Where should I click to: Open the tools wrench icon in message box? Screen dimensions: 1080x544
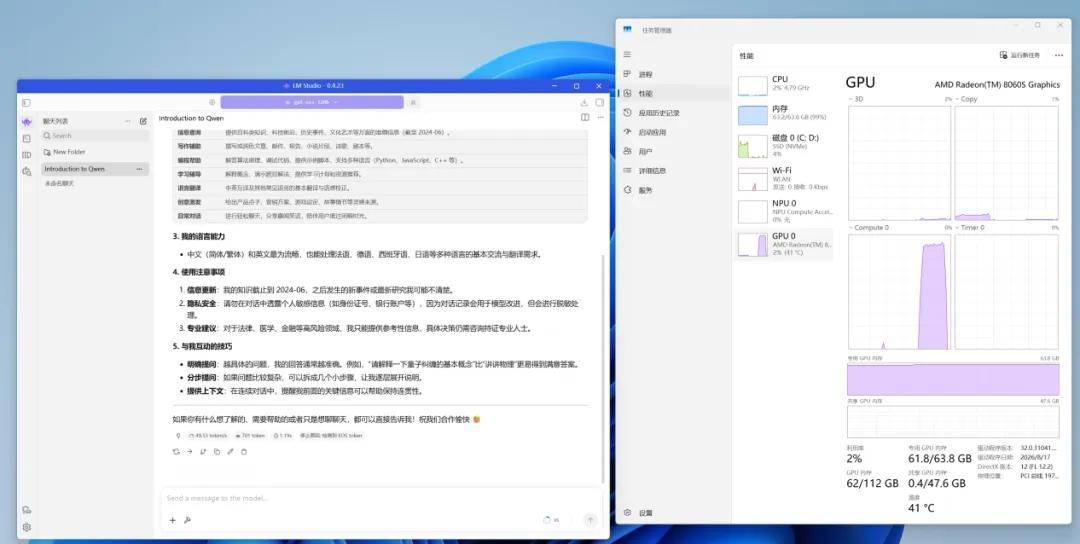click(187, 520)
